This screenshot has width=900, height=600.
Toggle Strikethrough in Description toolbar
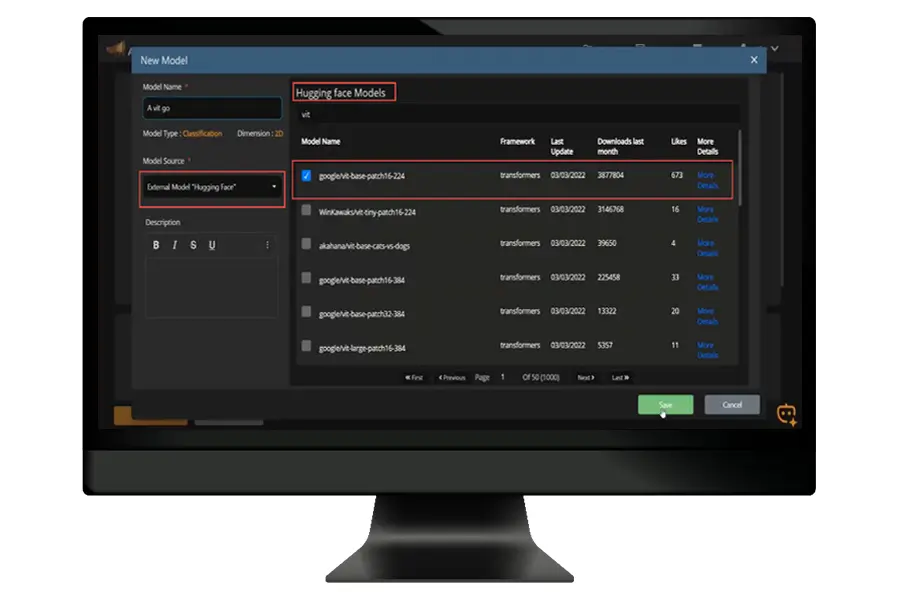click(193, 245)
